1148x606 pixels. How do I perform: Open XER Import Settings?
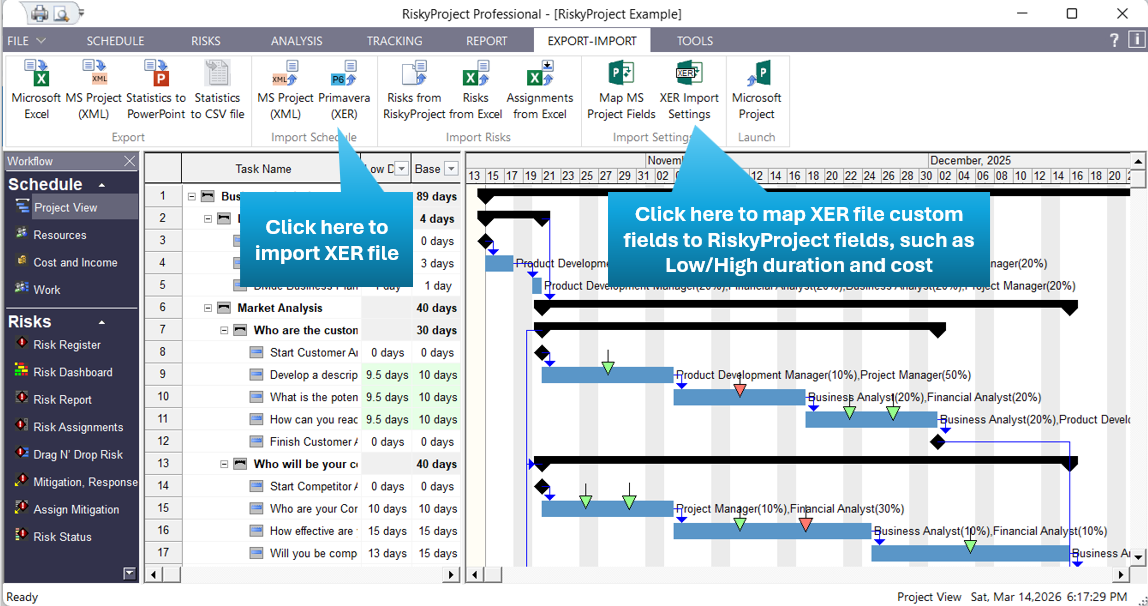click(690, 90)
